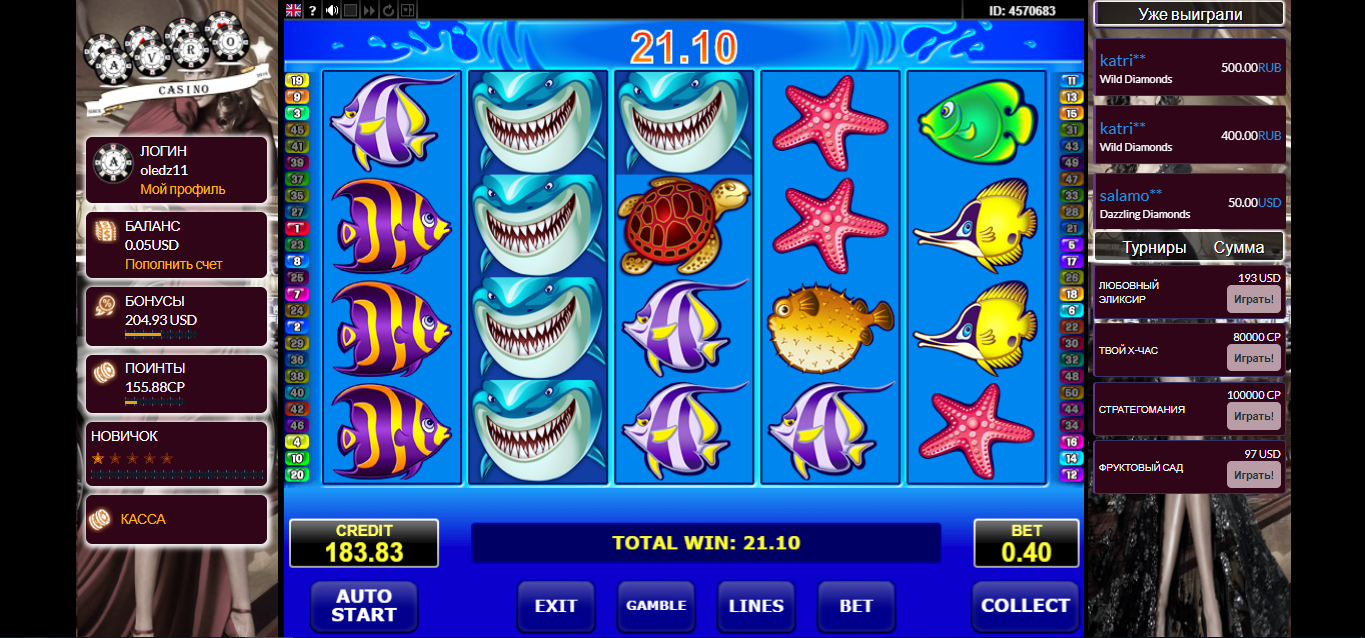
Task: Click the GAMBLE button
Action: coord(656,606)
